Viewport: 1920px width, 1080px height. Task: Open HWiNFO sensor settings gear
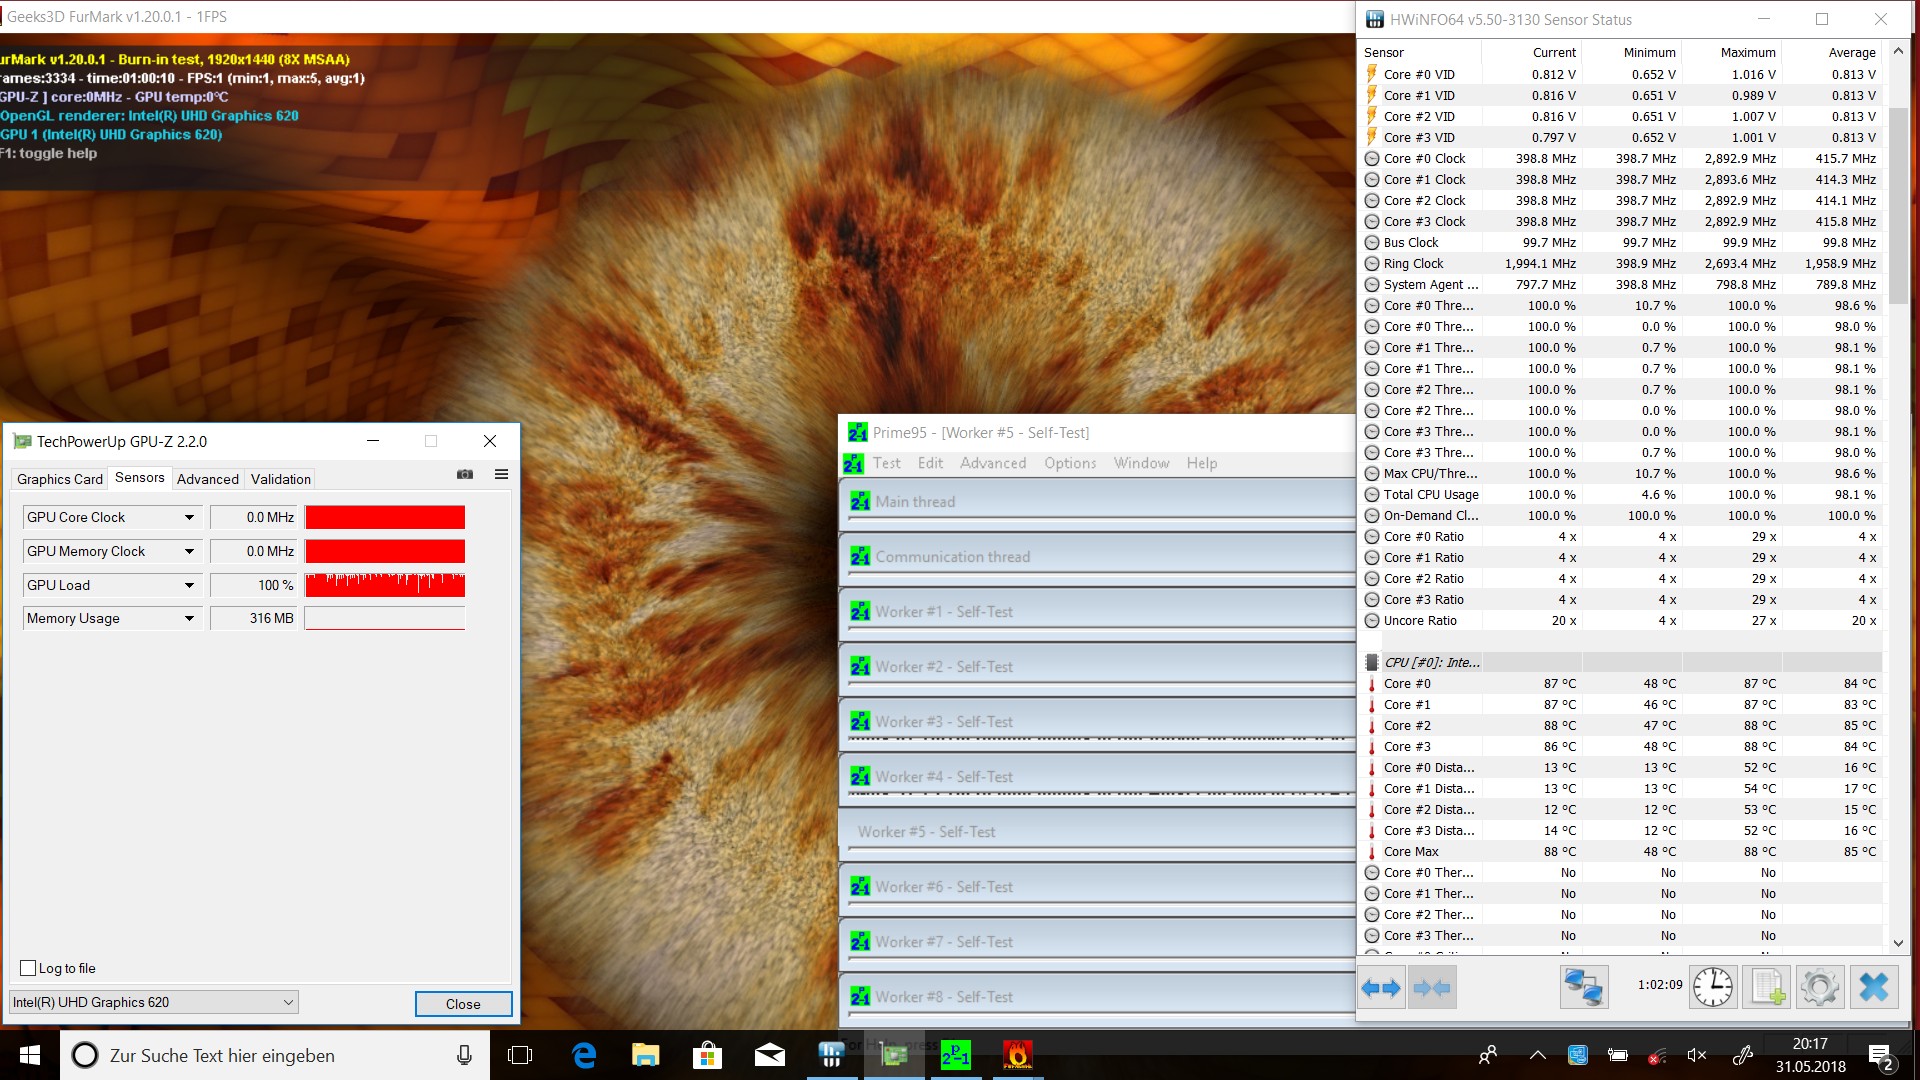coord(1819,988)
